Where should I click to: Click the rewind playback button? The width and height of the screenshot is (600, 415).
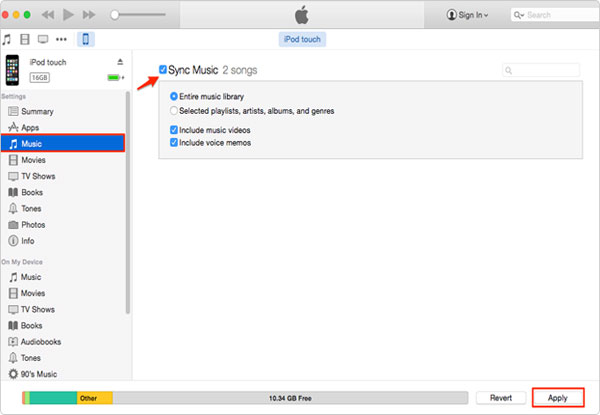[x=48, y=15]
